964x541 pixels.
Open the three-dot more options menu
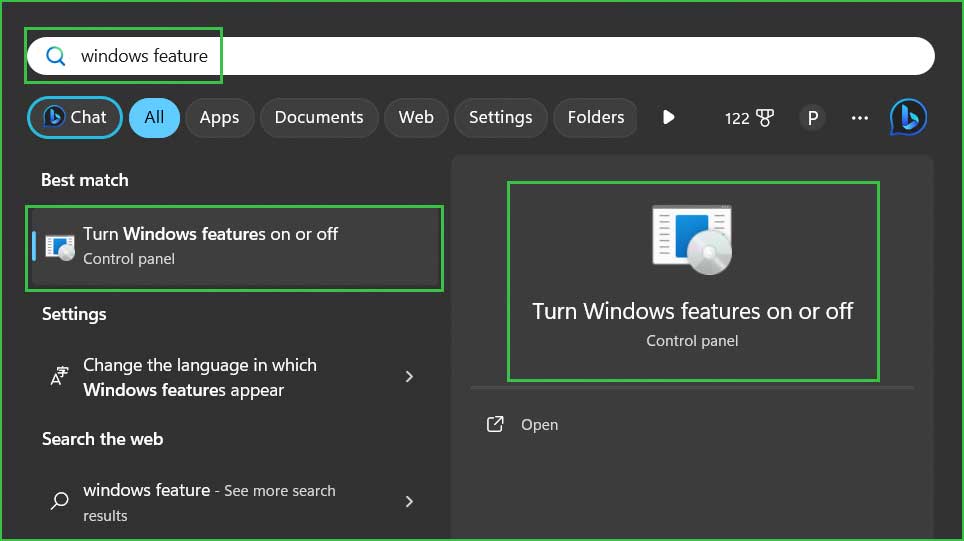coord(859,117)
